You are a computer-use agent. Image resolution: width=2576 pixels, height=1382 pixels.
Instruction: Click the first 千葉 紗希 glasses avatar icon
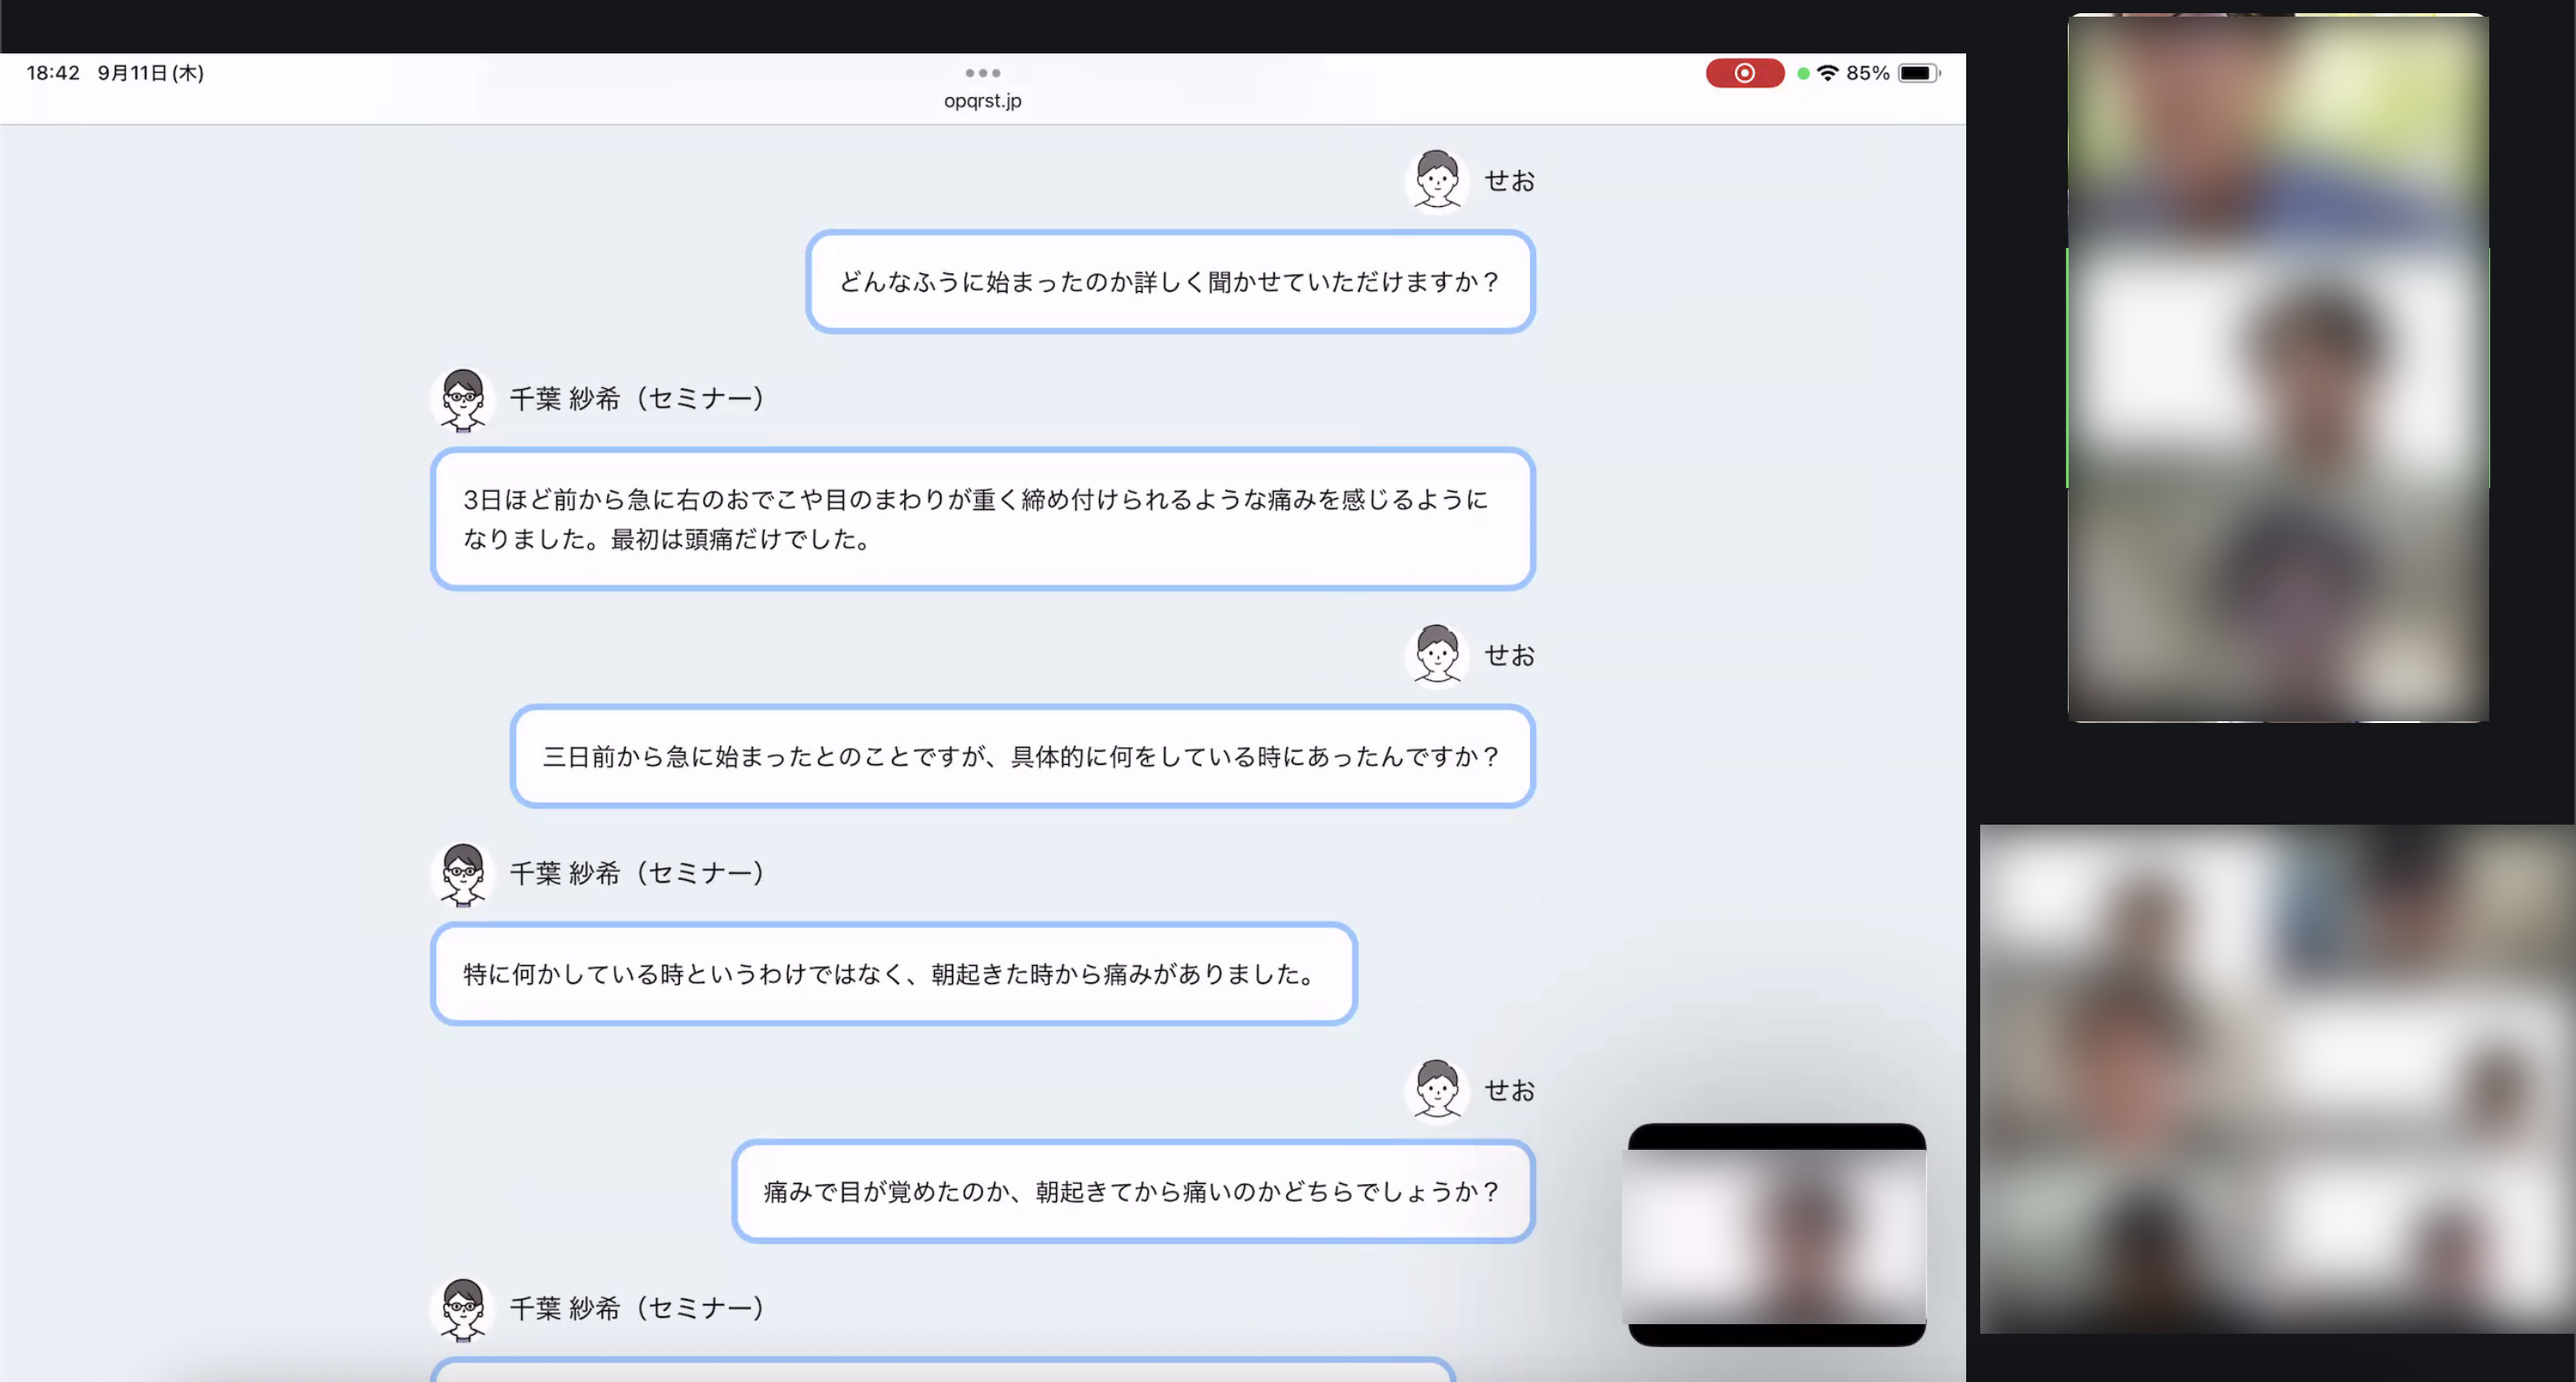click(x=462, y=399)
